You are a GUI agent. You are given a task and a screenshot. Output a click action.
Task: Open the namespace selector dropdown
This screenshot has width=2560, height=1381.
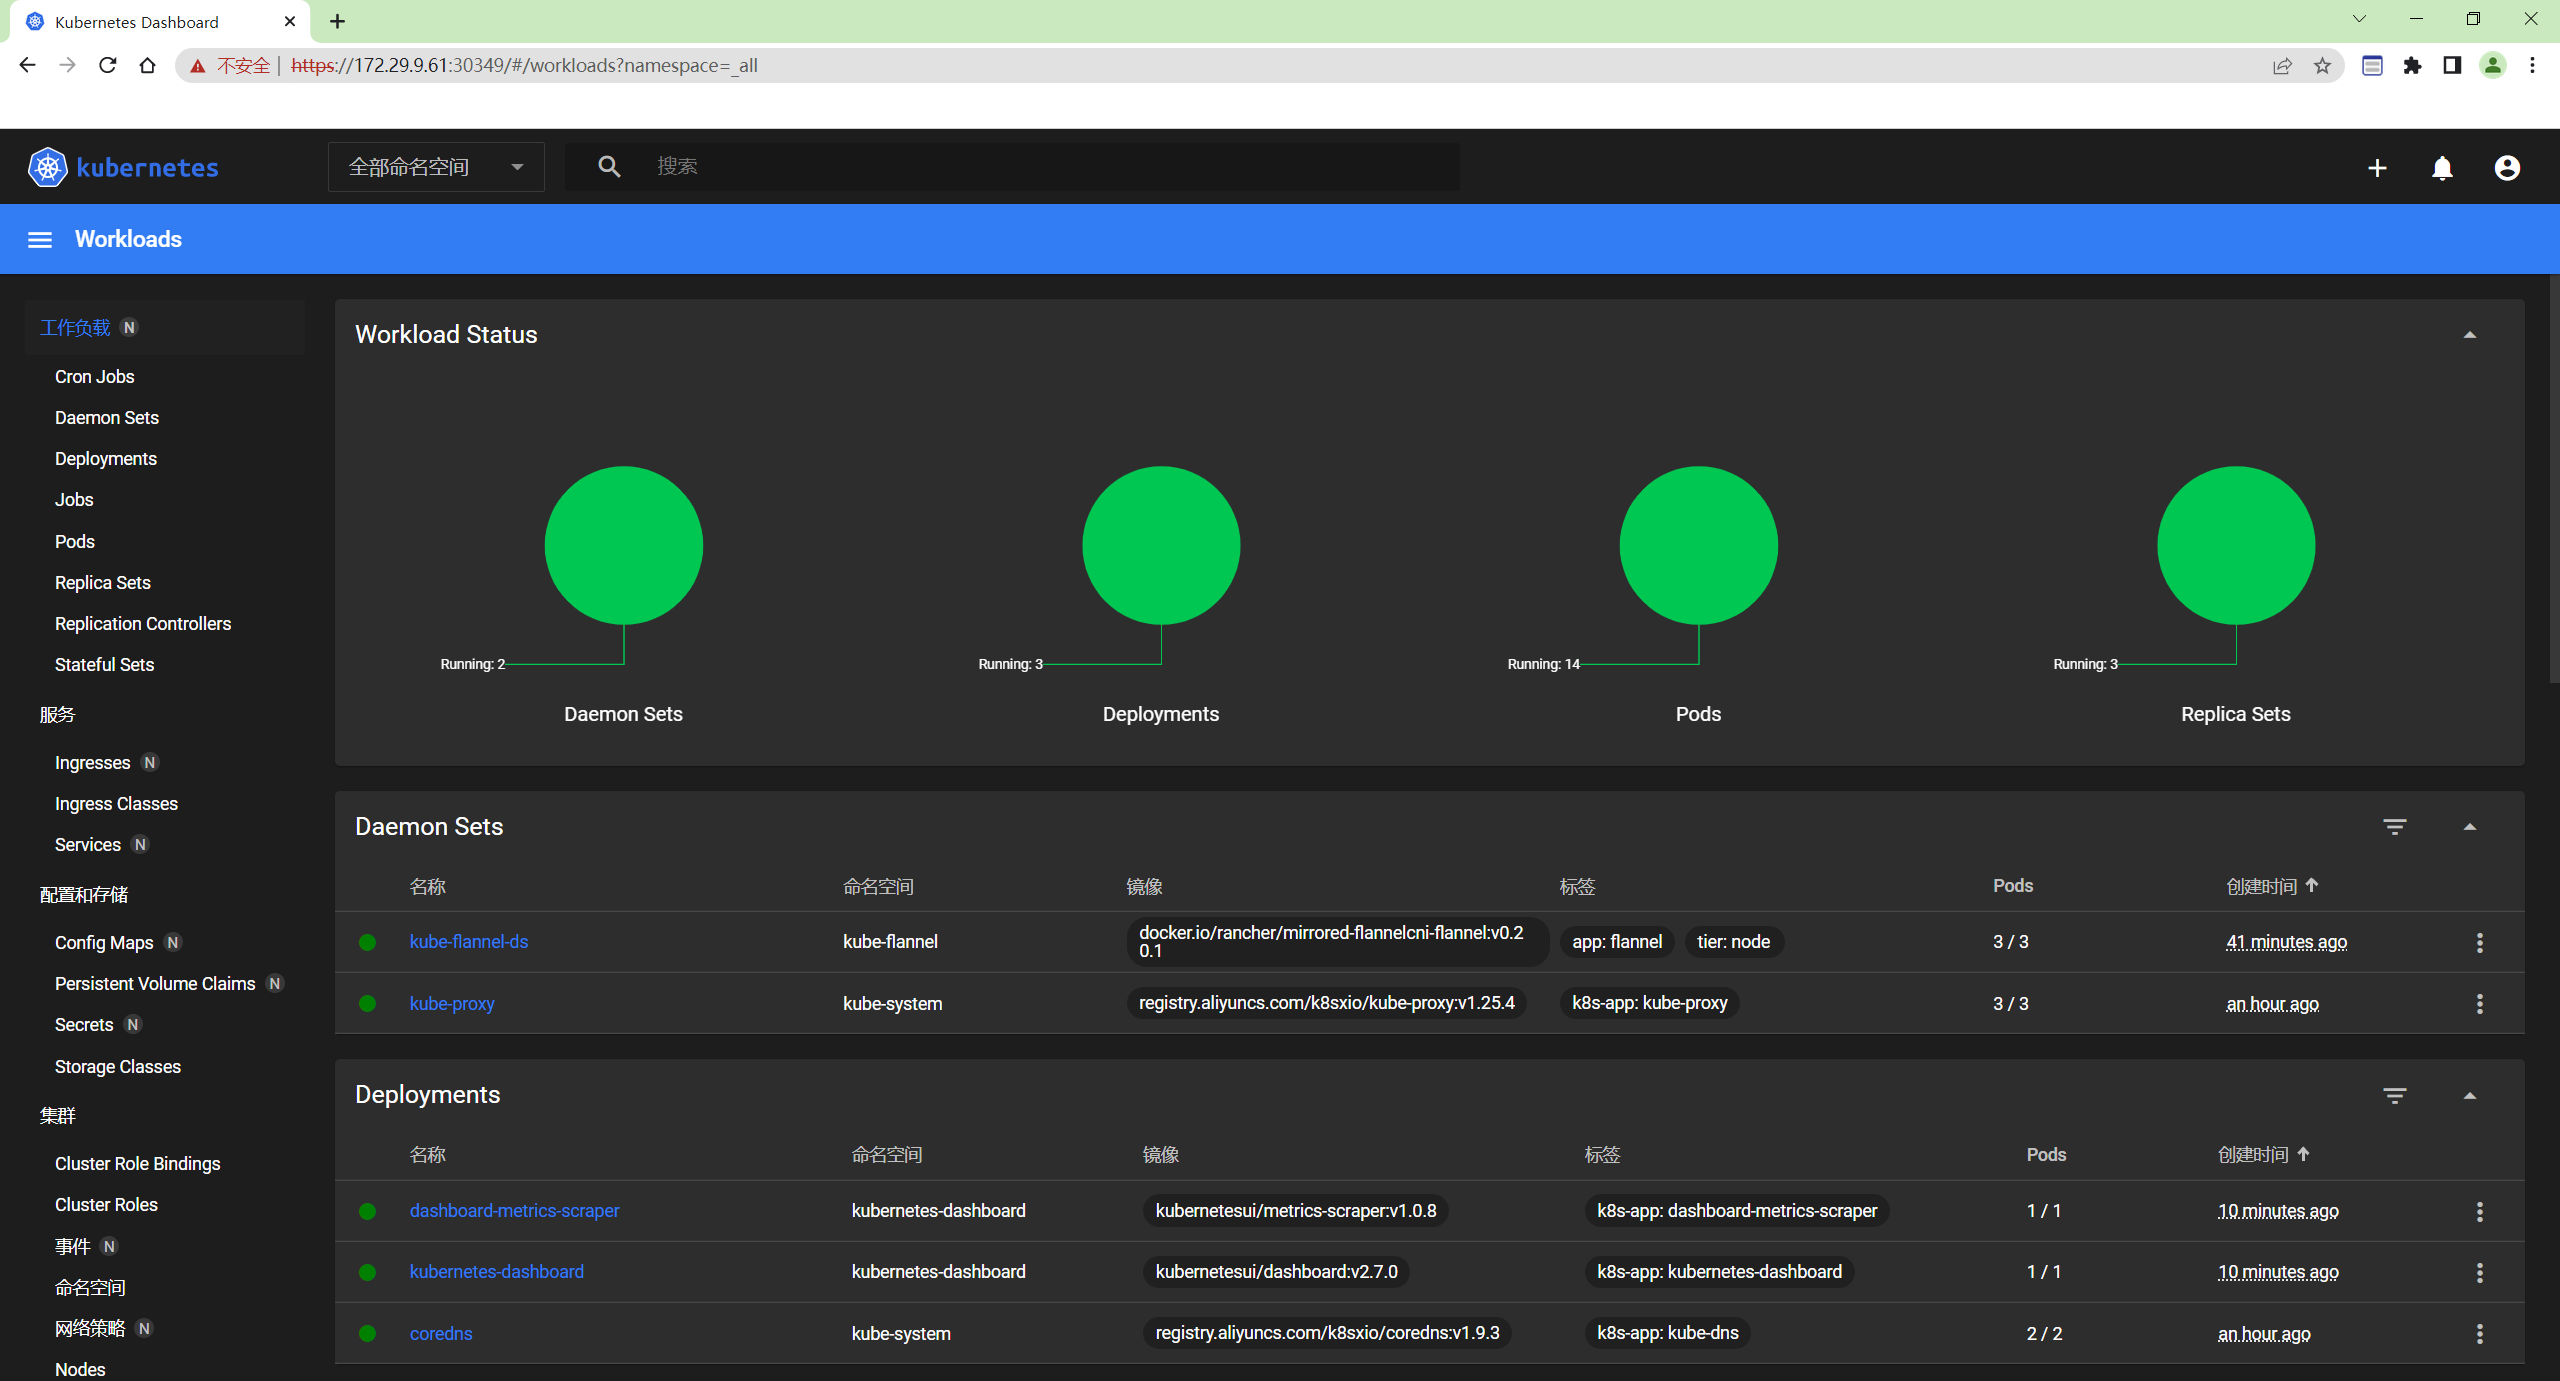click(436, 167)
